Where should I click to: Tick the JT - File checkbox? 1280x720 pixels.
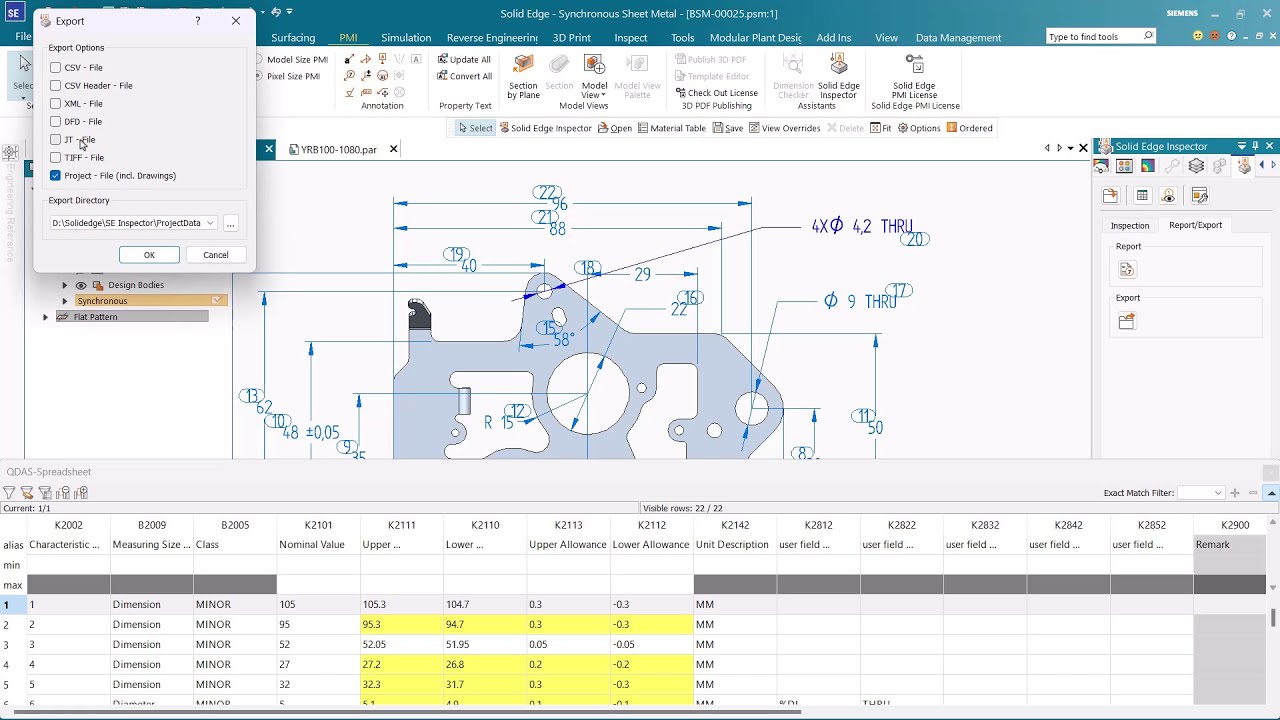55,140
